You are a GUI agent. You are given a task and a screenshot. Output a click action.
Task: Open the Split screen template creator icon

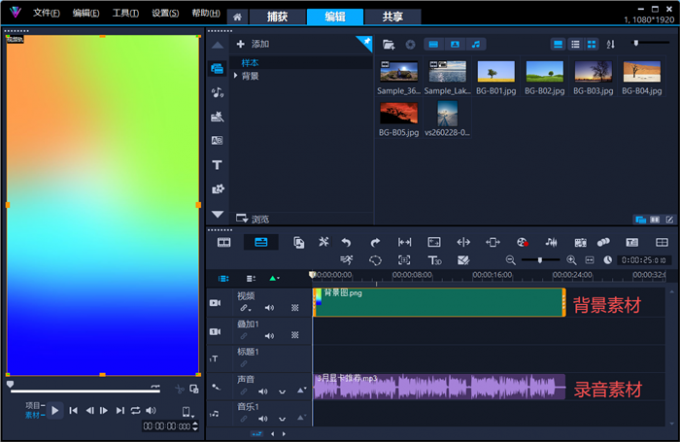[662, 242]
